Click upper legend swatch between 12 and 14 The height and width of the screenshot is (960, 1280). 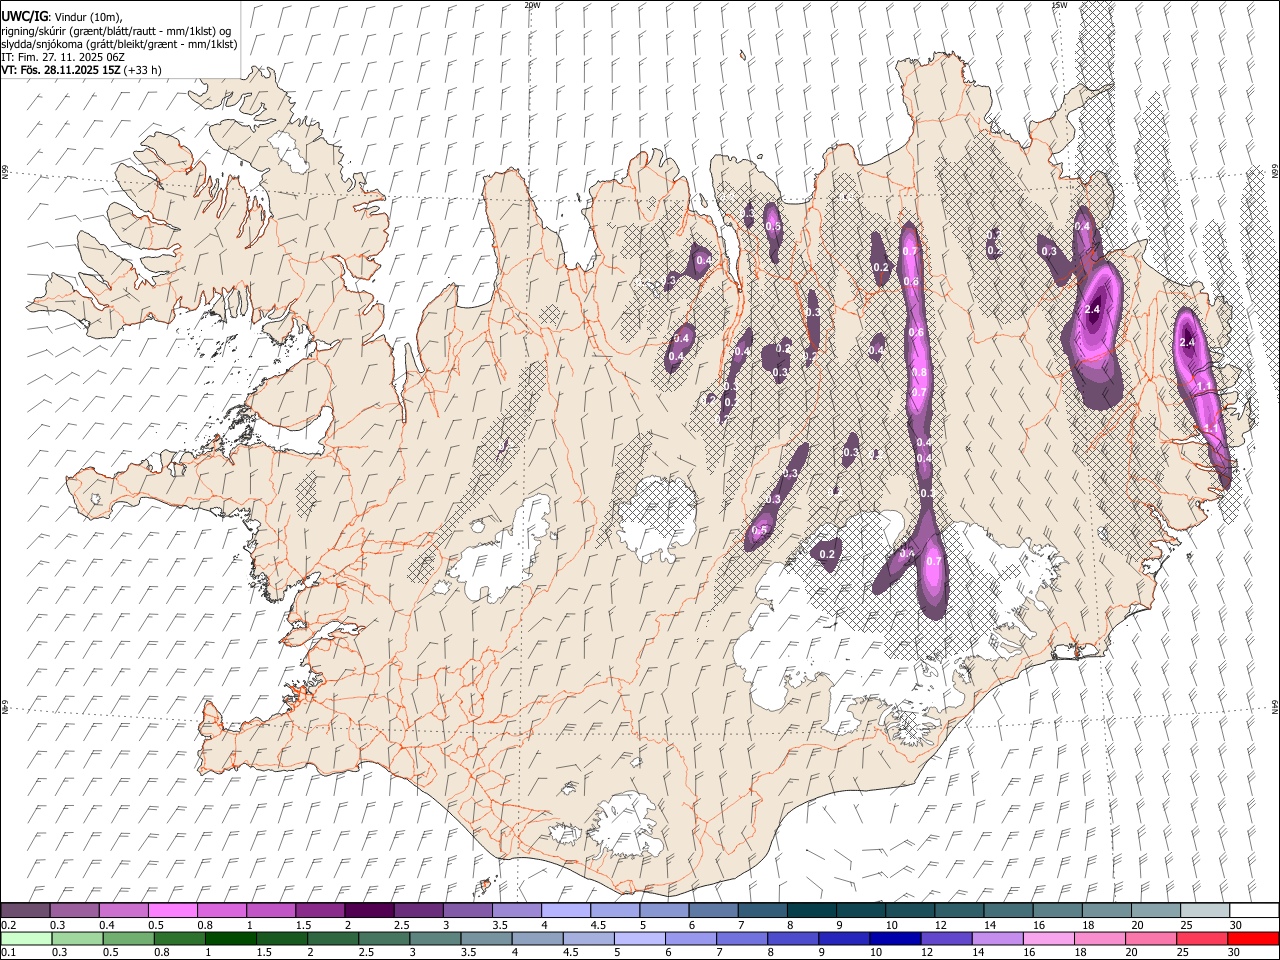coord(958,910)
